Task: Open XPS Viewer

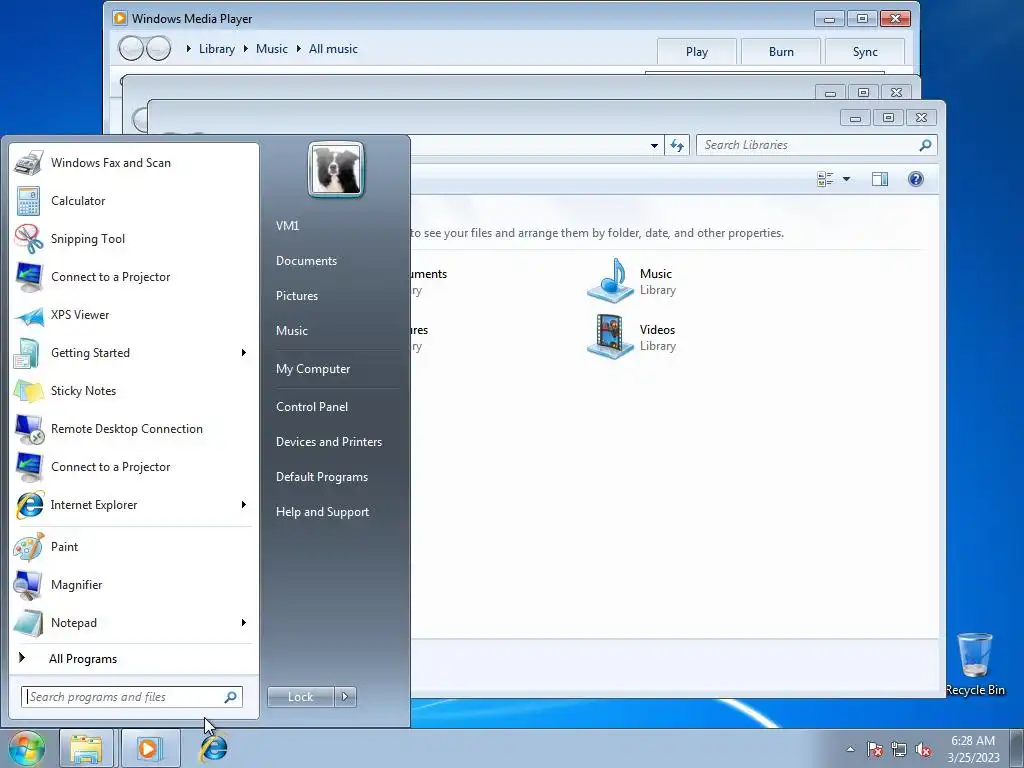Action: (x=134, y=315)
